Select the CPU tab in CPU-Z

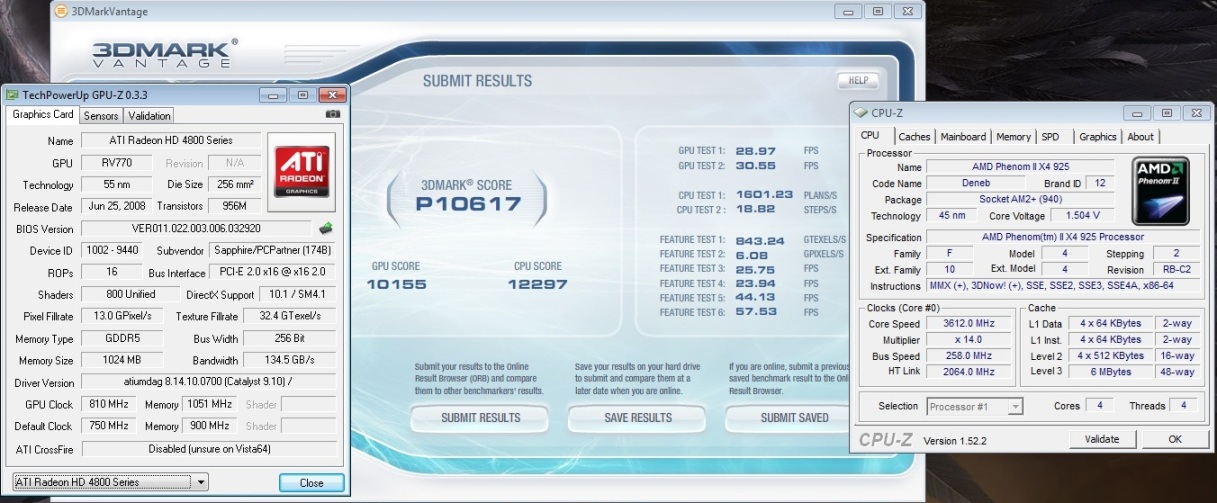click(x=870, y=136)
